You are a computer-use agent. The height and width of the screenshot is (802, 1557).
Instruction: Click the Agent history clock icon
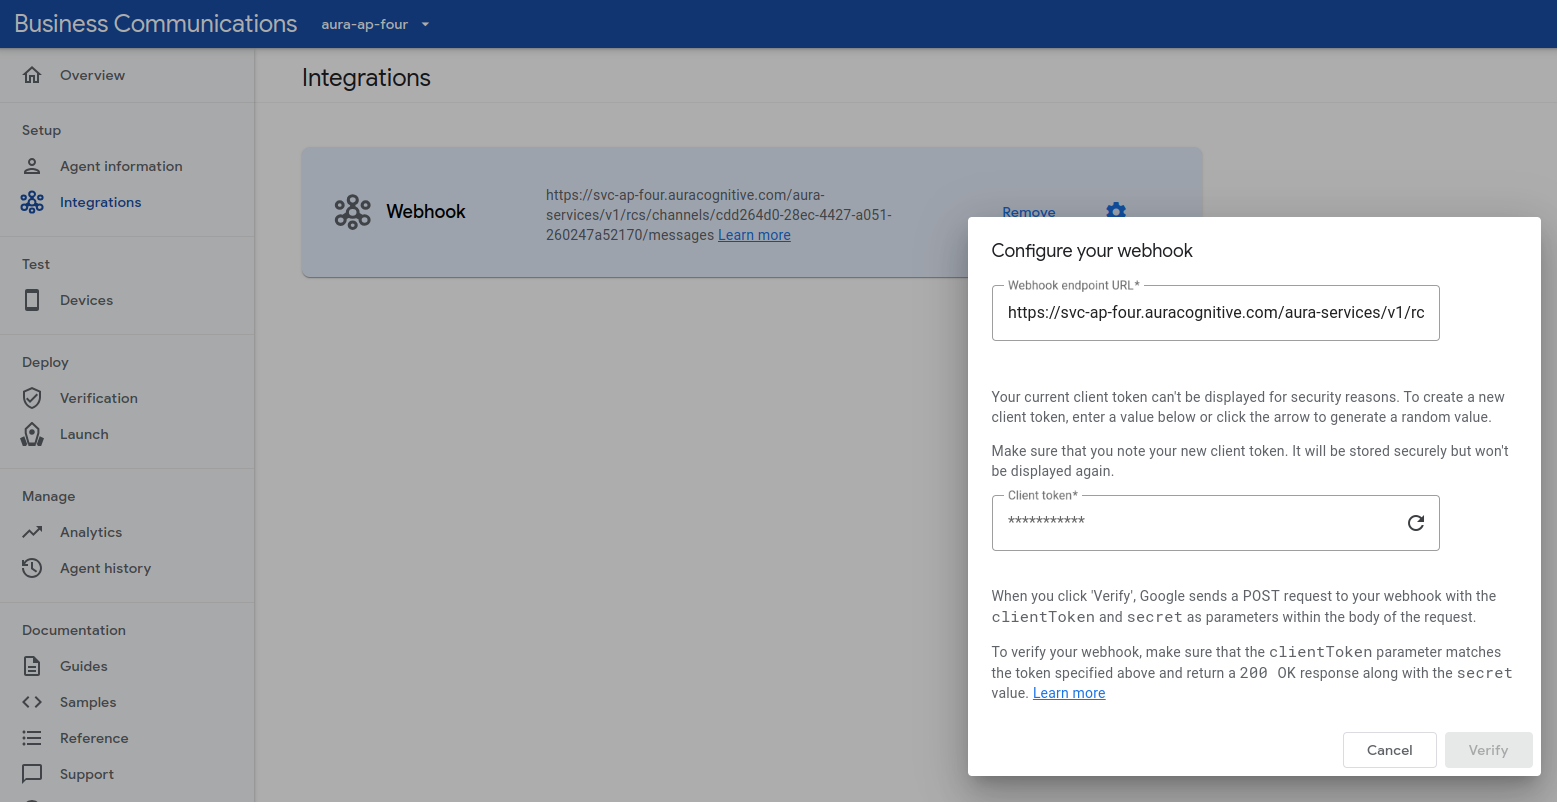pos(32,568)
